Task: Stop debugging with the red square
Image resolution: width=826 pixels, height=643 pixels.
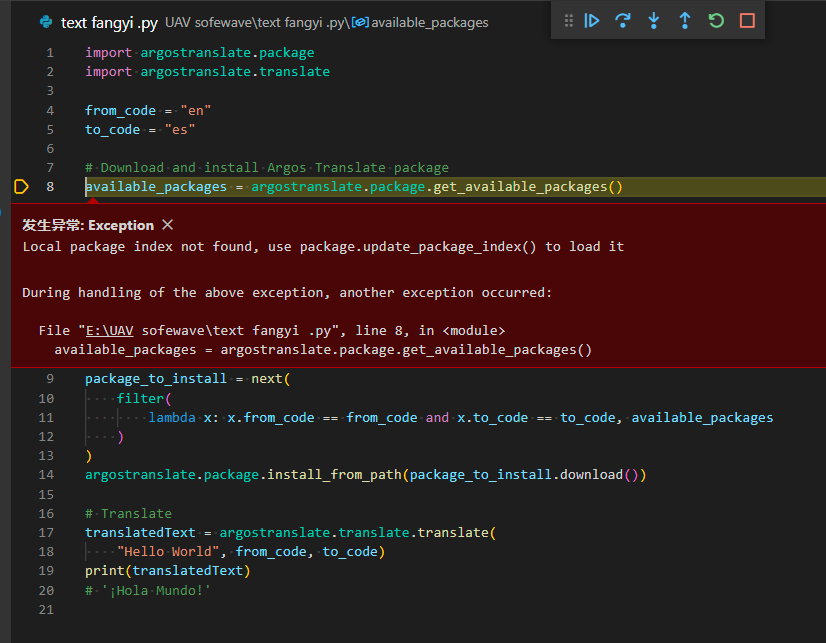Action: point(747,21)
